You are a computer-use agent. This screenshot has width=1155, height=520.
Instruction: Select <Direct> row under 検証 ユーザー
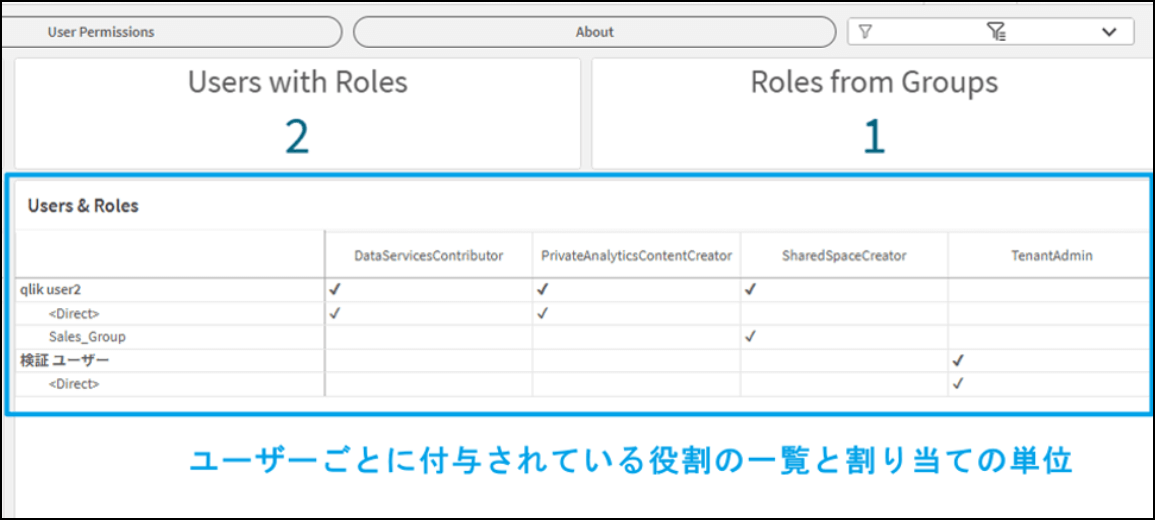point(74,384)
